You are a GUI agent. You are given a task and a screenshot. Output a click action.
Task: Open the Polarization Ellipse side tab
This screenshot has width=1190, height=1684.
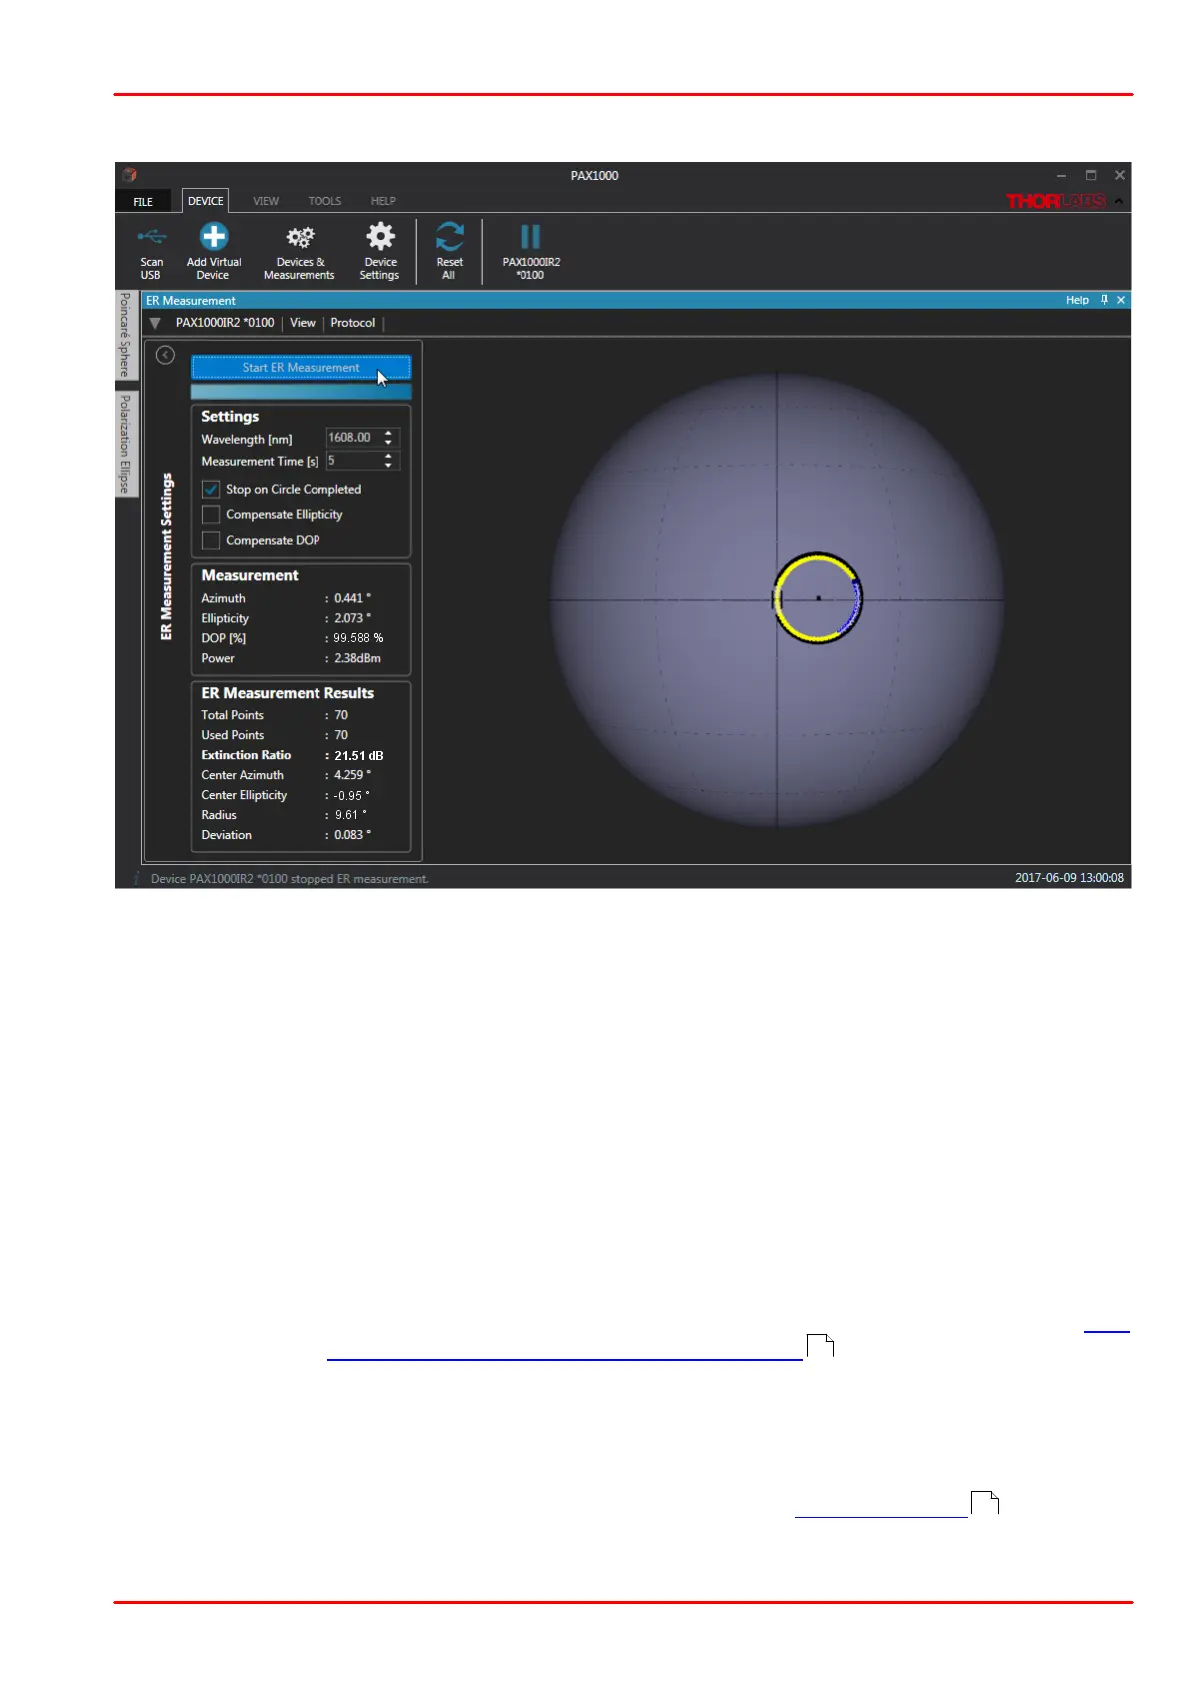point(125,444)
